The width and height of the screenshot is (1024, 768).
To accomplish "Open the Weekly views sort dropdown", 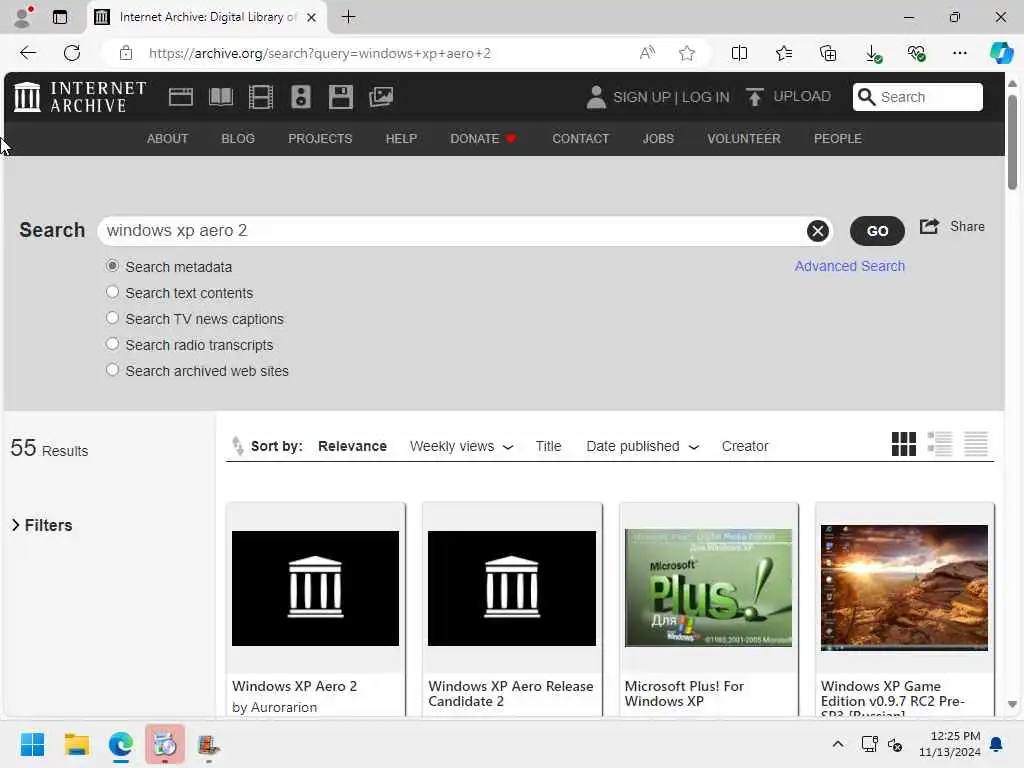I will coord(461,446).
